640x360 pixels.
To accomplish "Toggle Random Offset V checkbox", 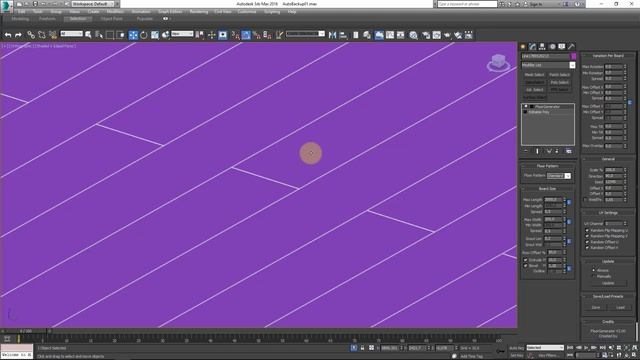I will tap(587, 248).
